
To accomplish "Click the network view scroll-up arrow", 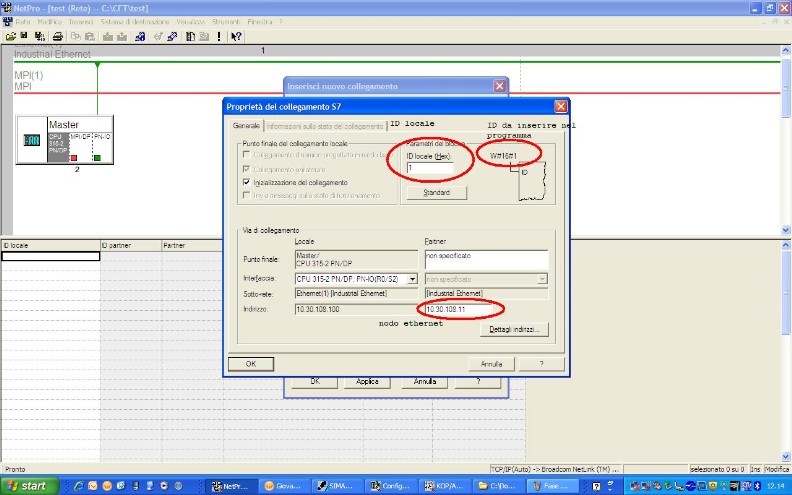I will (785, 50).
